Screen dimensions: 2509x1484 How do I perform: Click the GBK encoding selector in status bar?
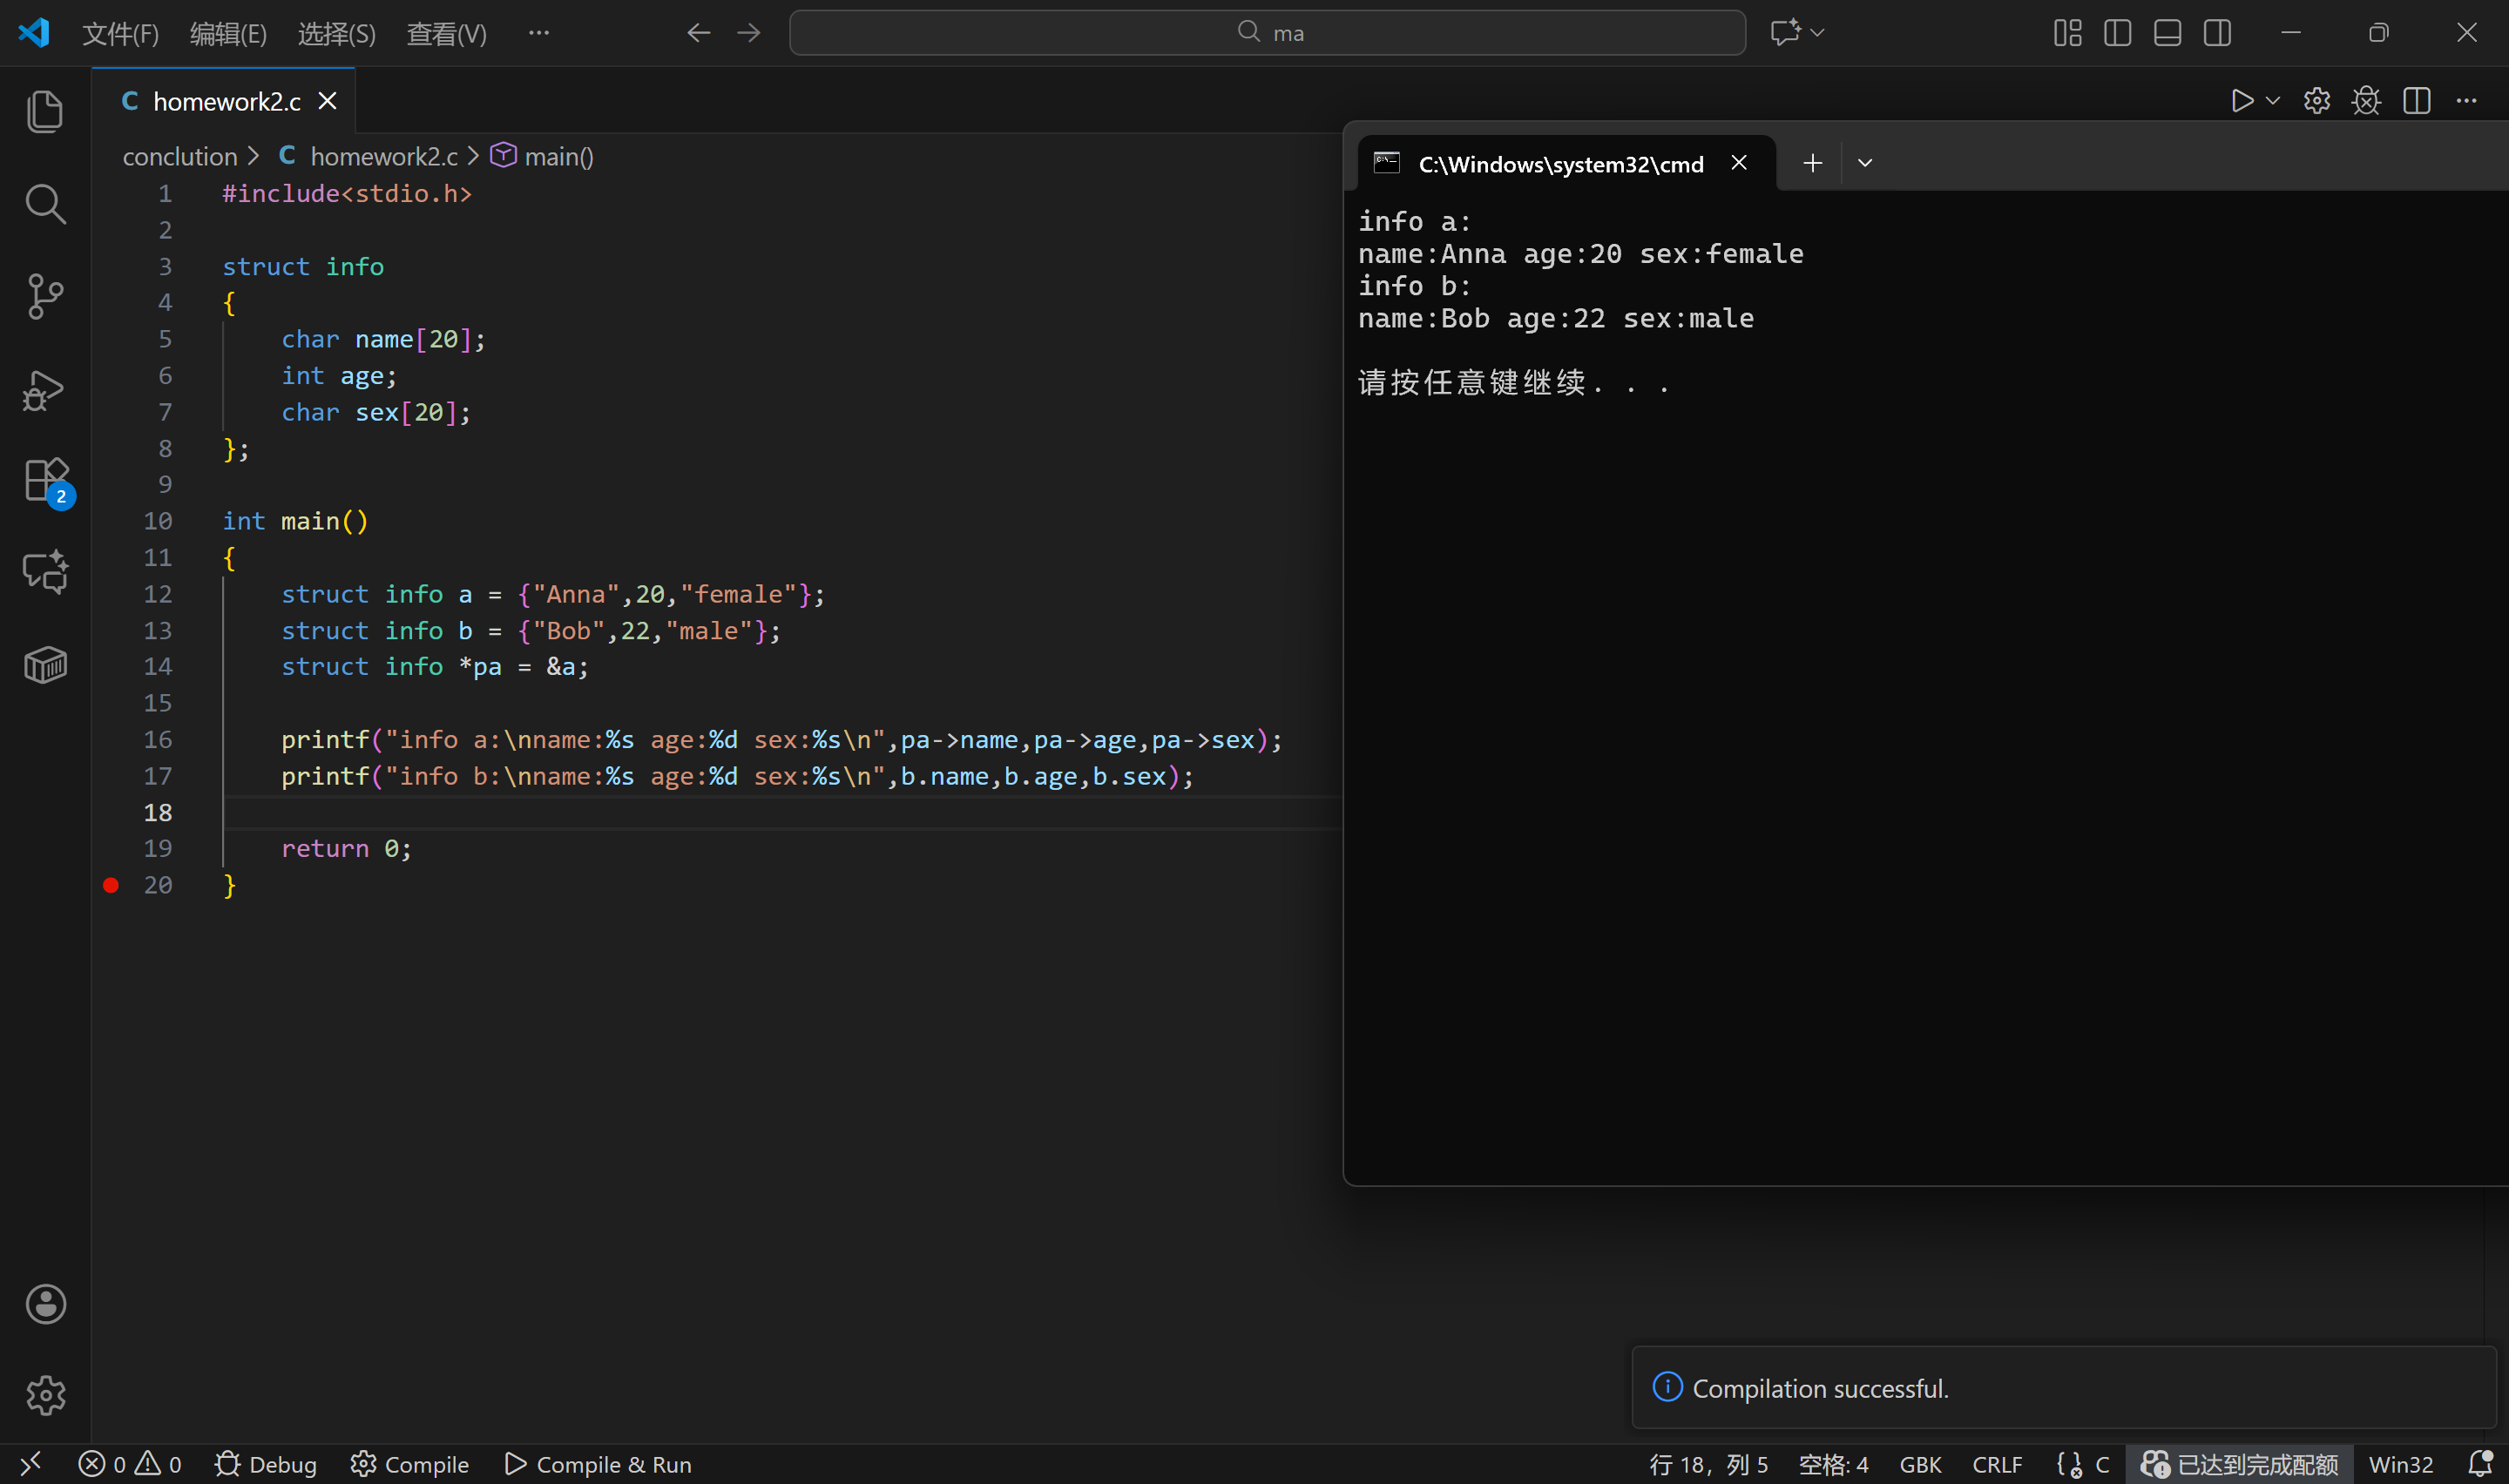click(1920, 1464)
